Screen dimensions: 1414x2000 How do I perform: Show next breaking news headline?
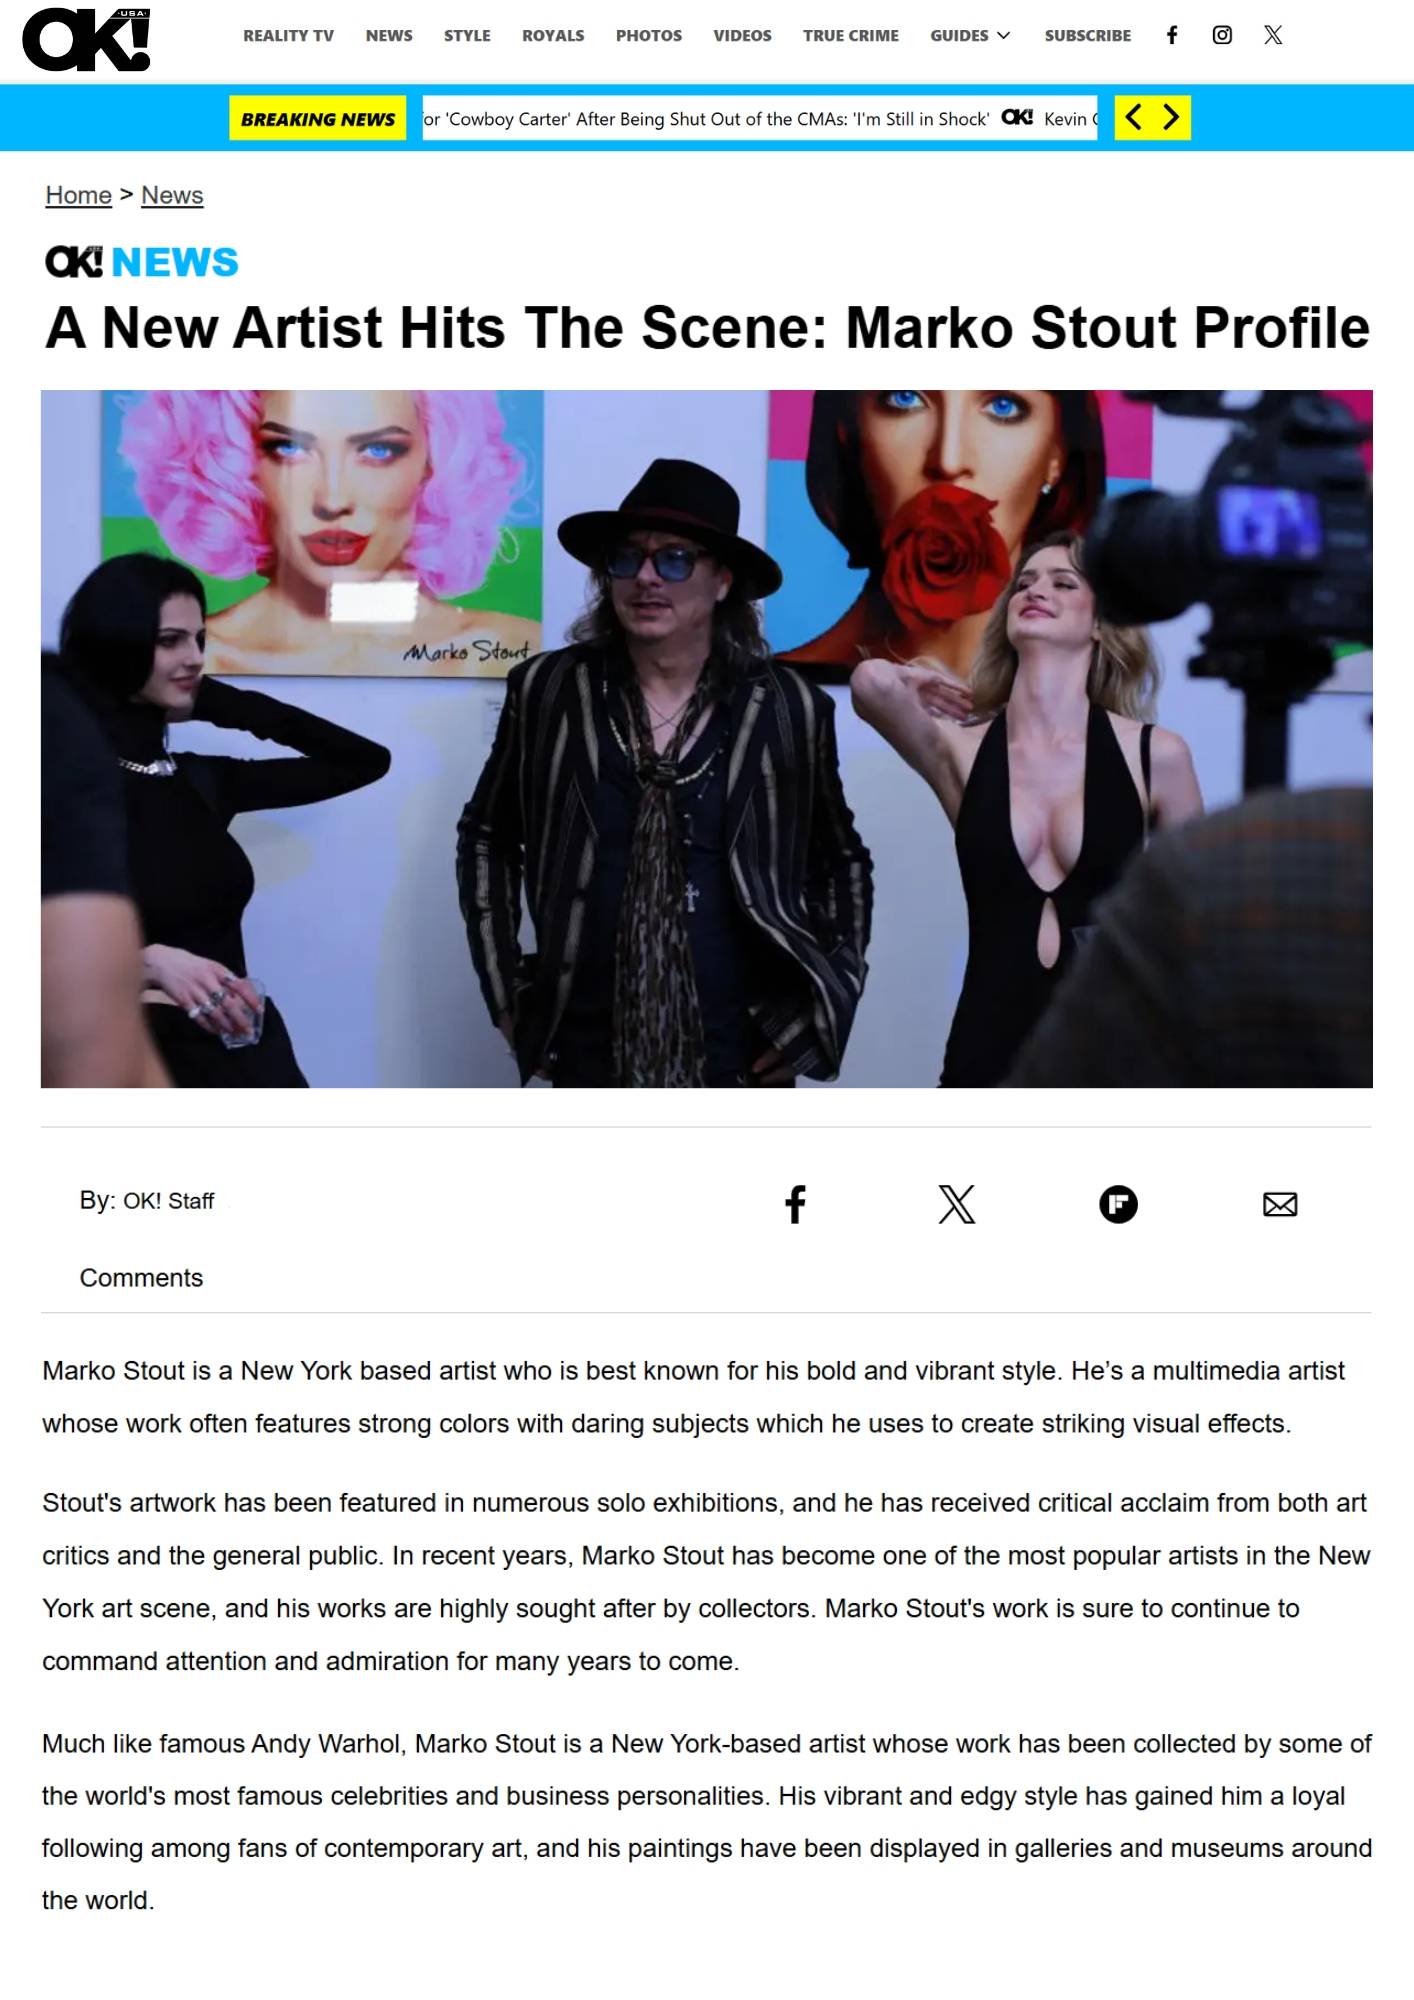(1171, 118)
